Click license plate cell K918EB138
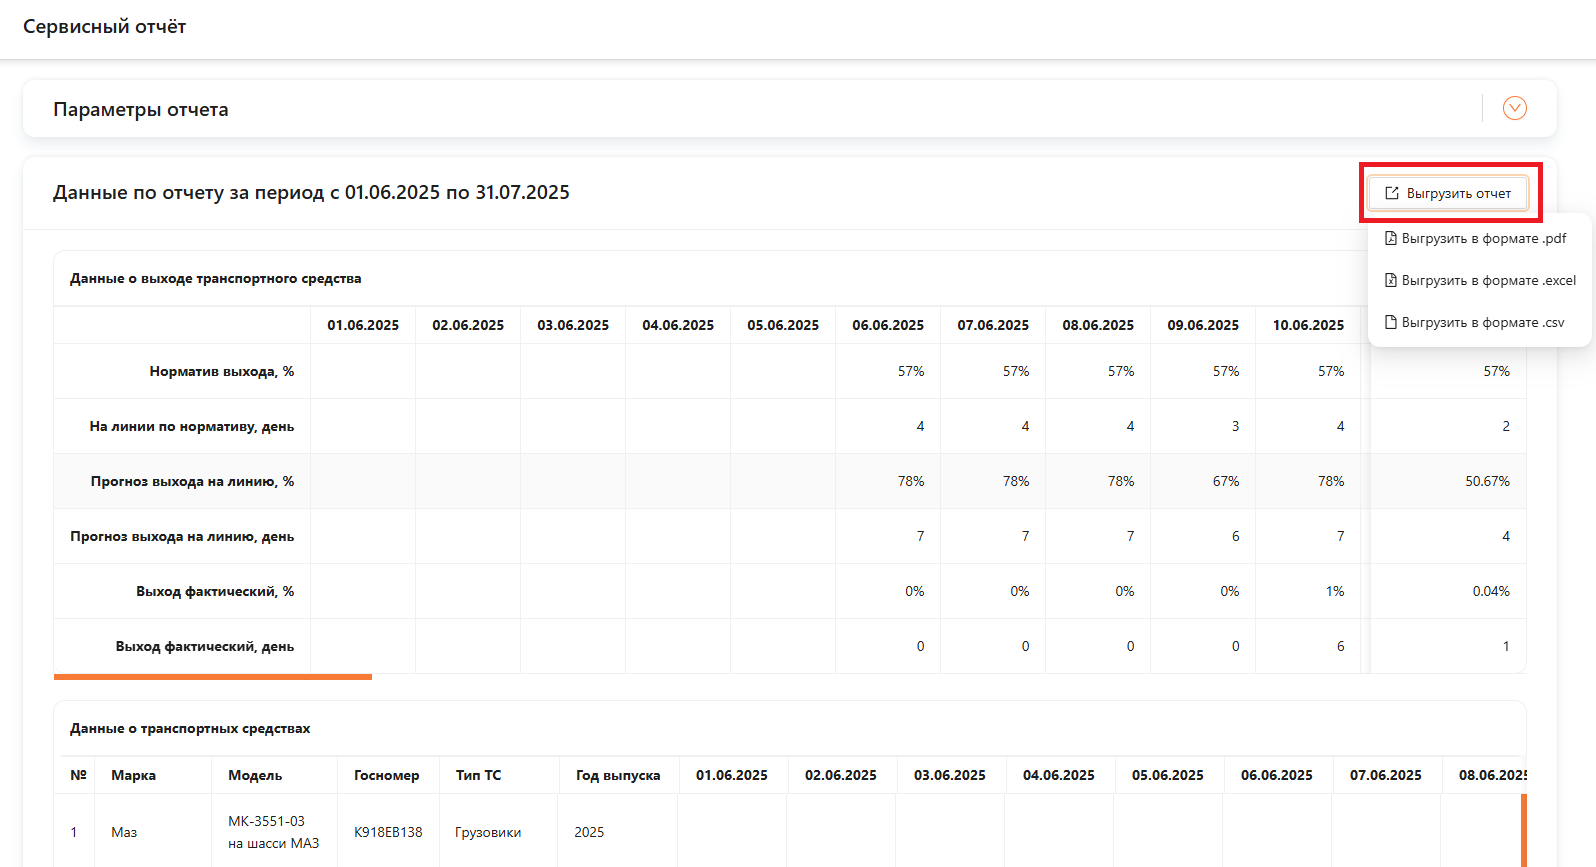 (388, 832)
